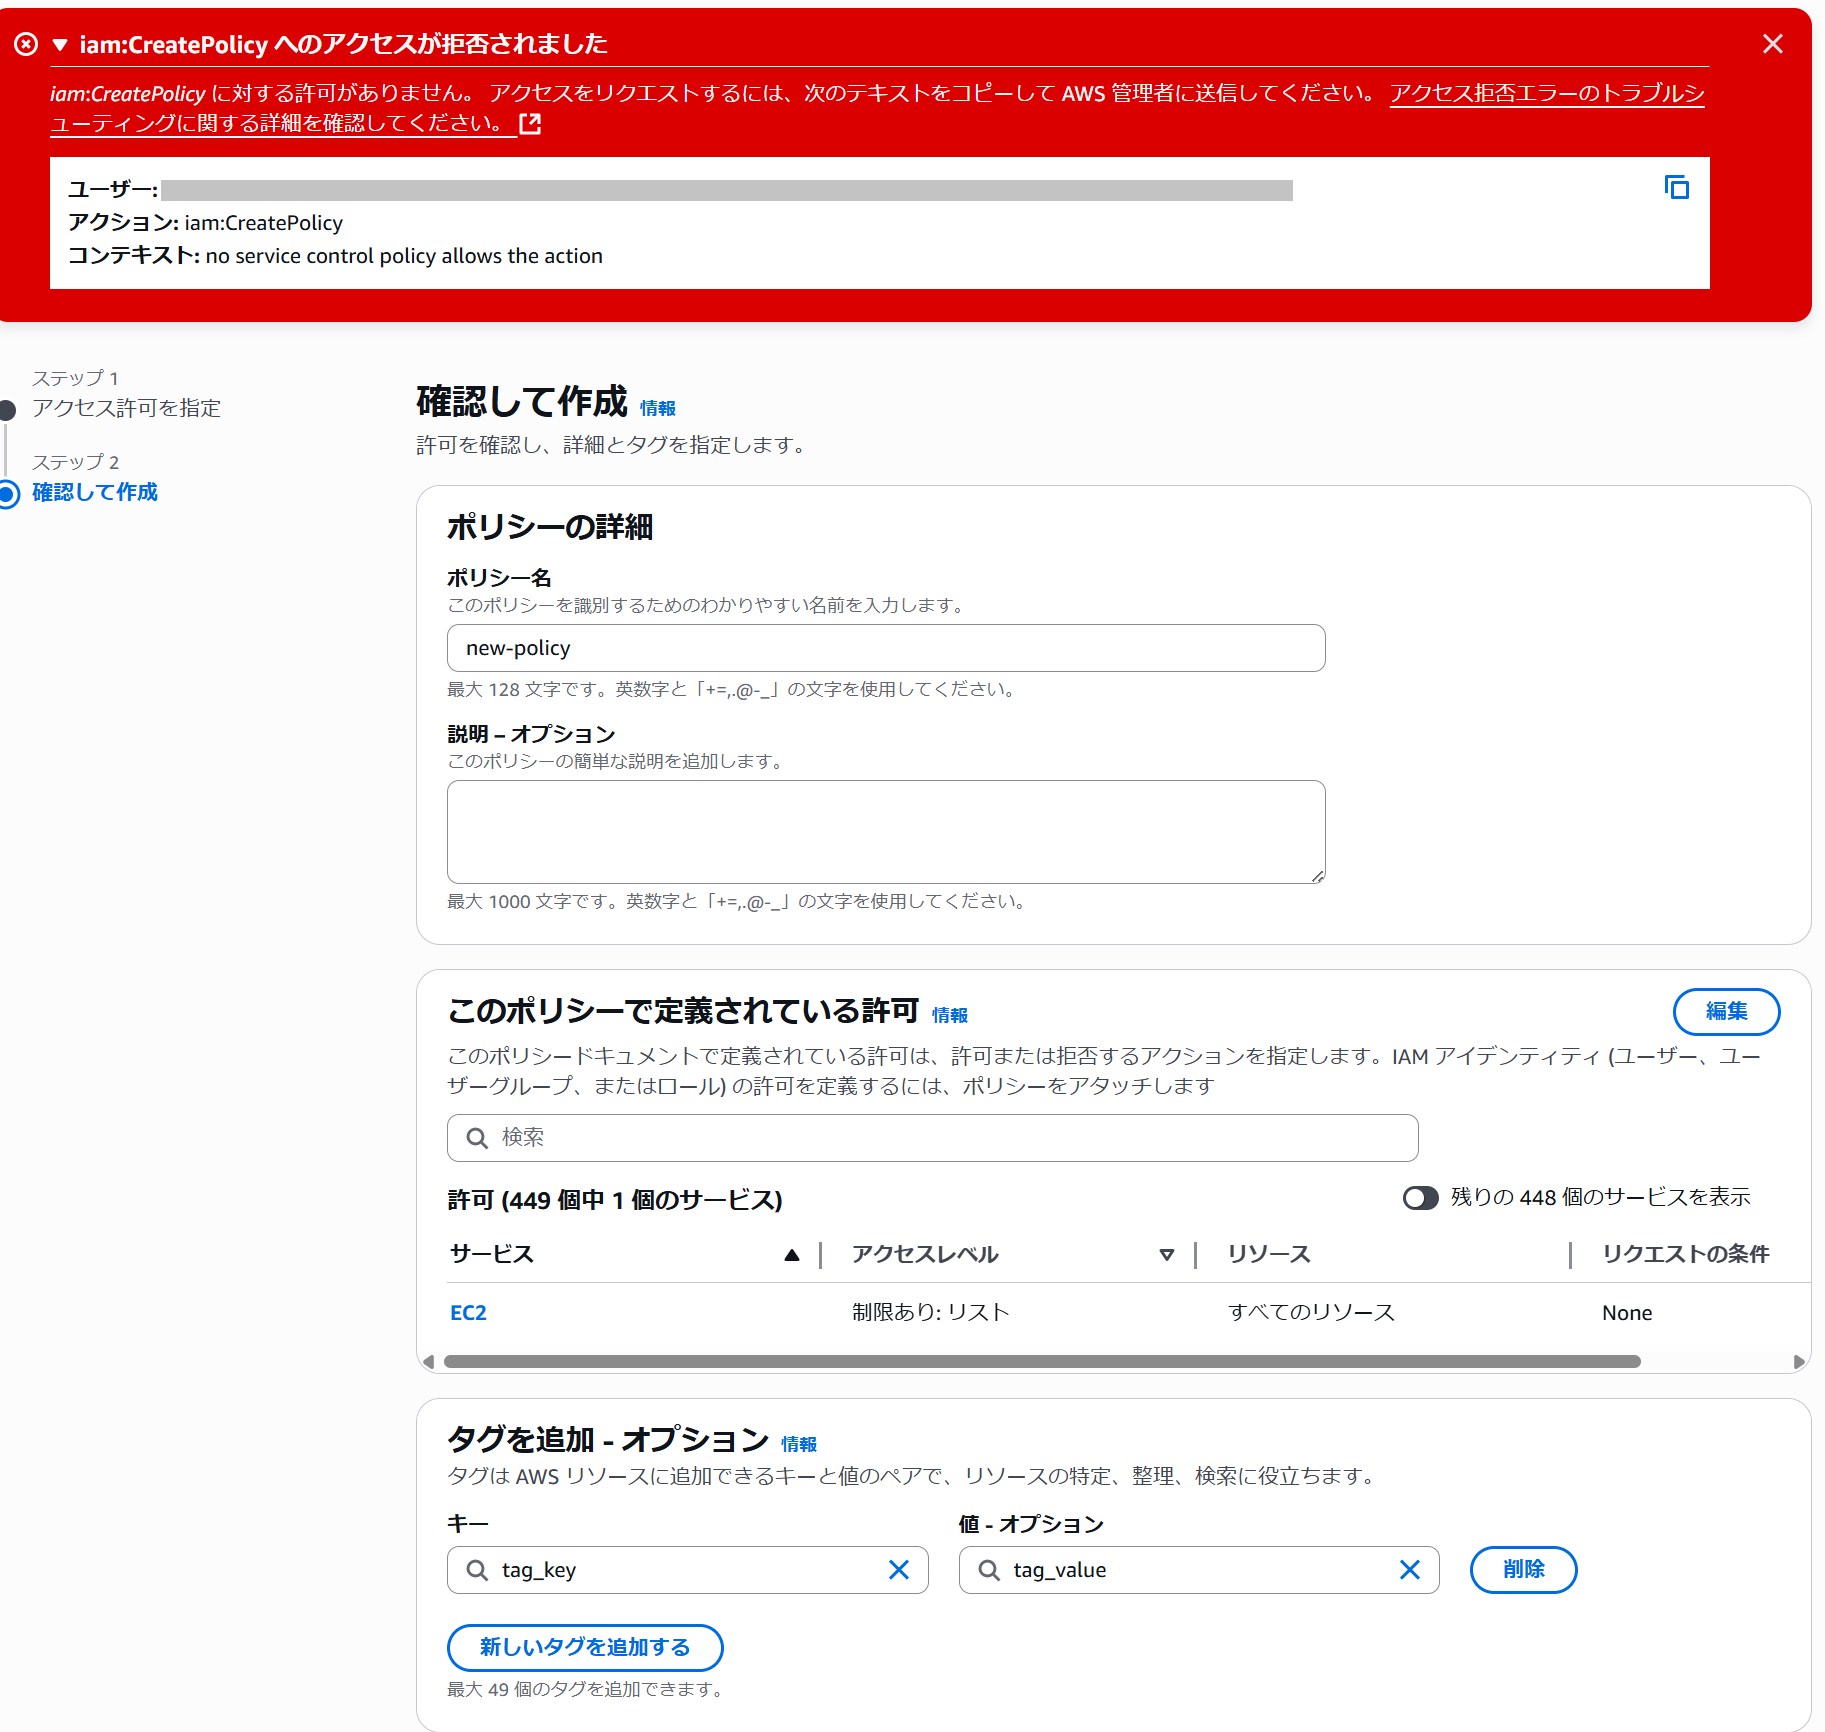1825x1732 pixels.
Task: Open the access denied troubleshooting link
Action: click(1546, 94)
